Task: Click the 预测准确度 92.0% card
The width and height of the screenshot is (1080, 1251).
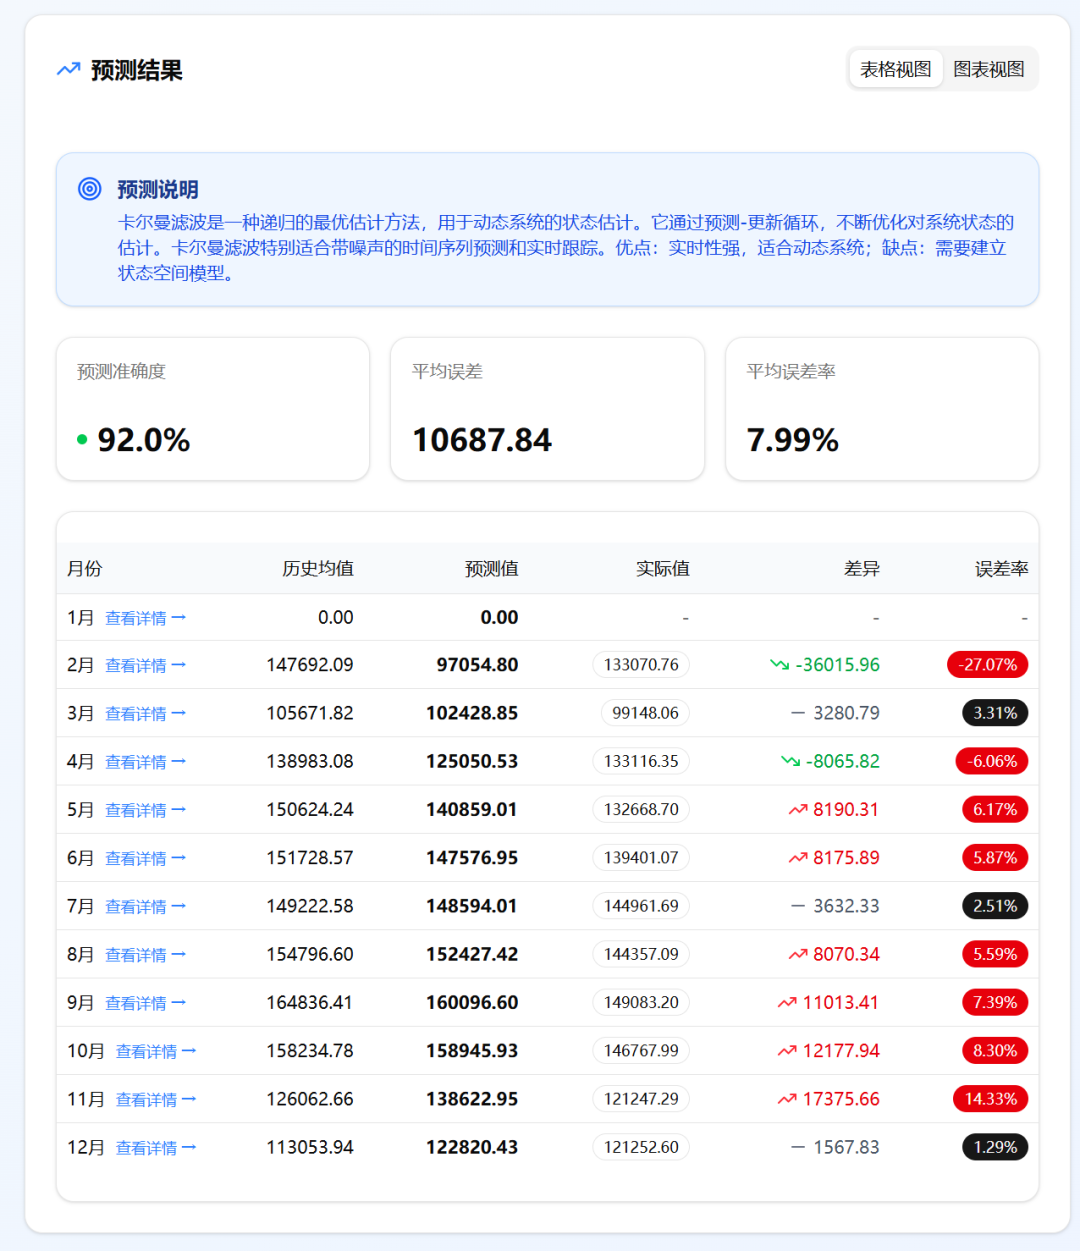Action: (213, 409)
